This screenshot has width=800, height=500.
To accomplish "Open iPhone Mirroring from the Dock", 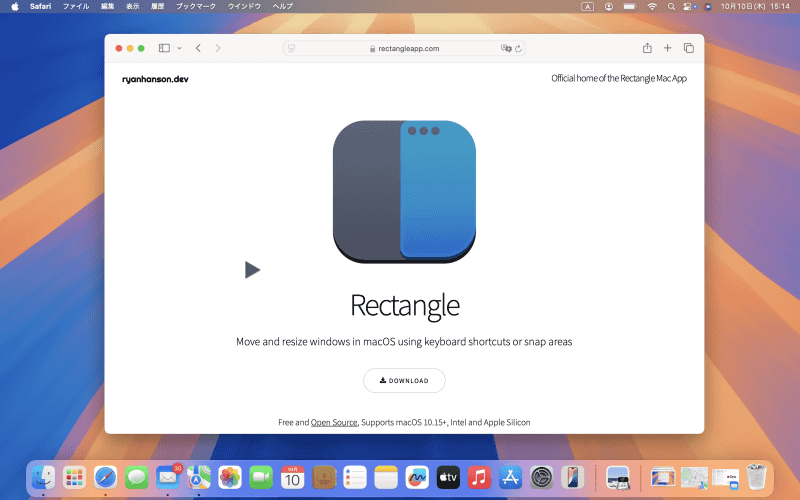I will [x=573, y=478].
